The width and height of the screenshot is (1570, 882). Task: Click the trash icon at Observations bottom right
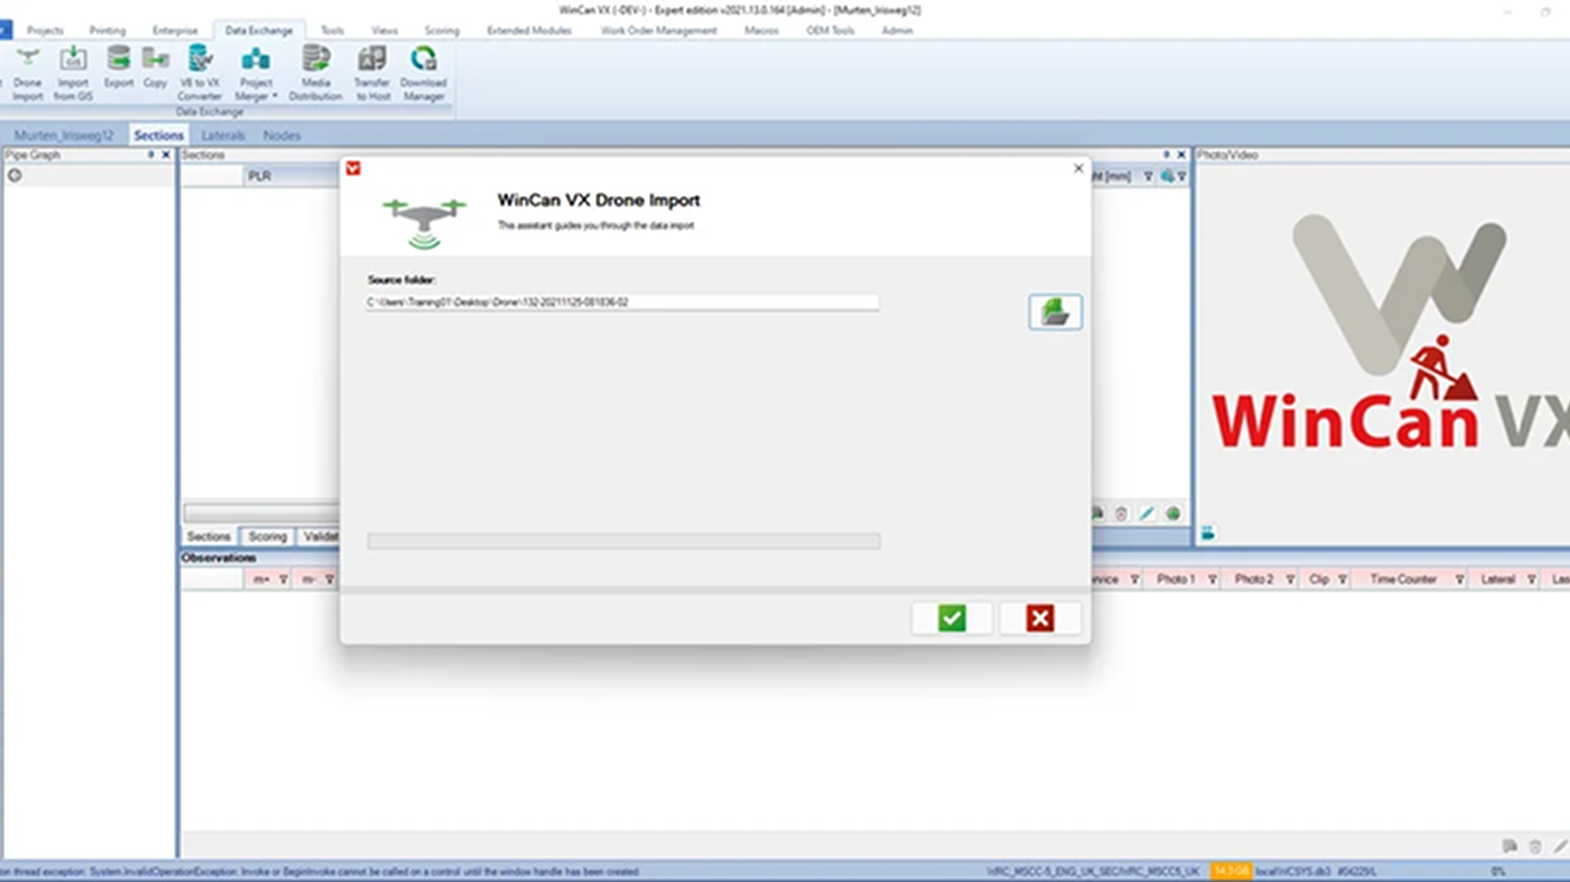tap(1535, 846)
